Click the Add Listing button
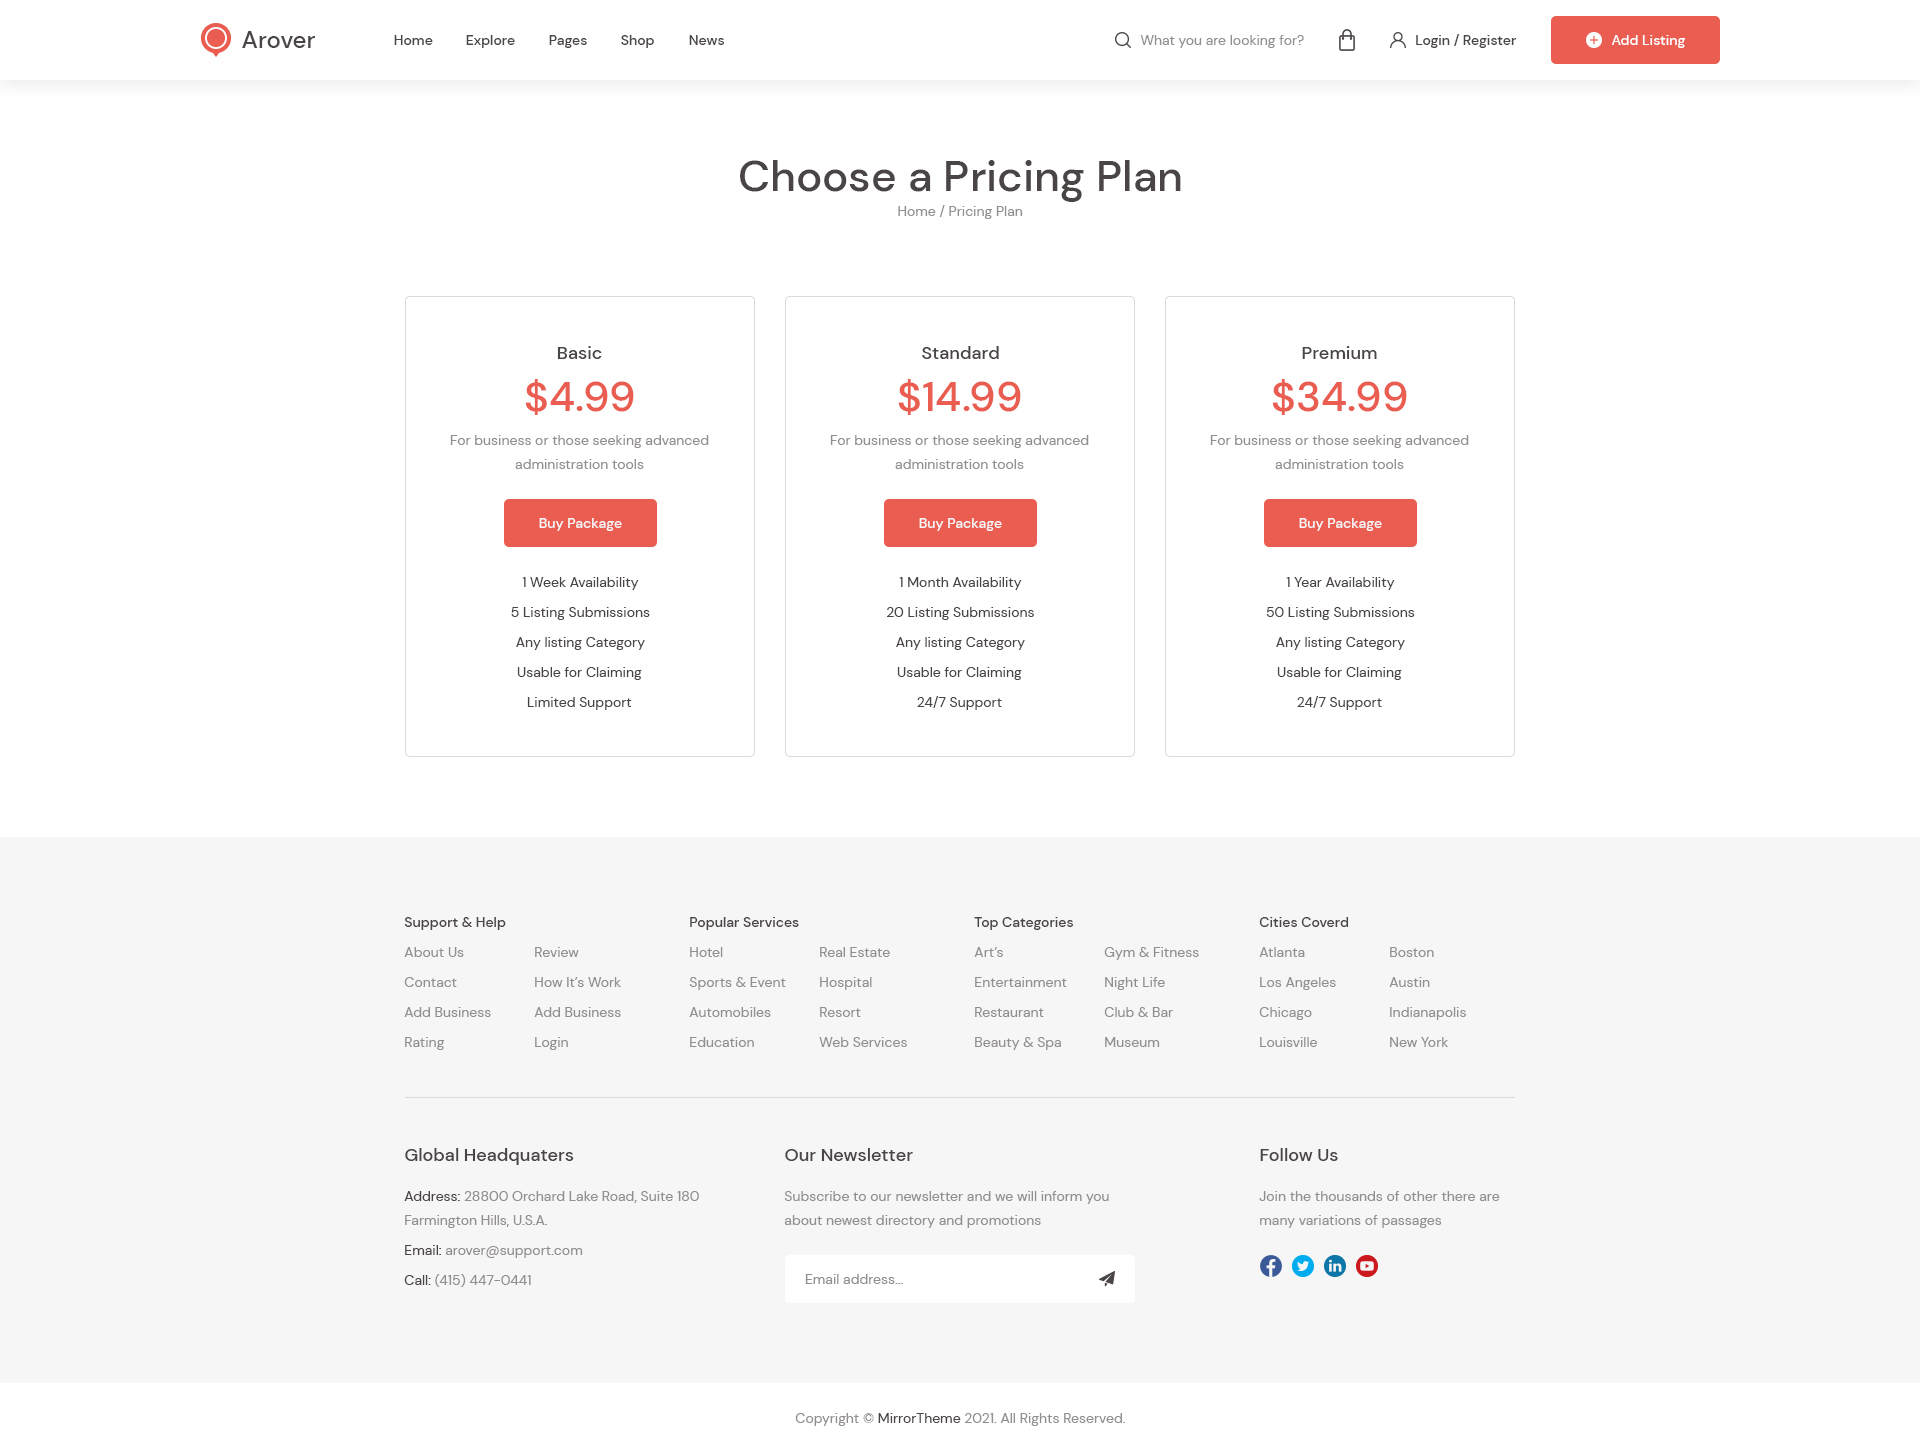This screenshot has width=1920, height=1453. (1635, 40)
